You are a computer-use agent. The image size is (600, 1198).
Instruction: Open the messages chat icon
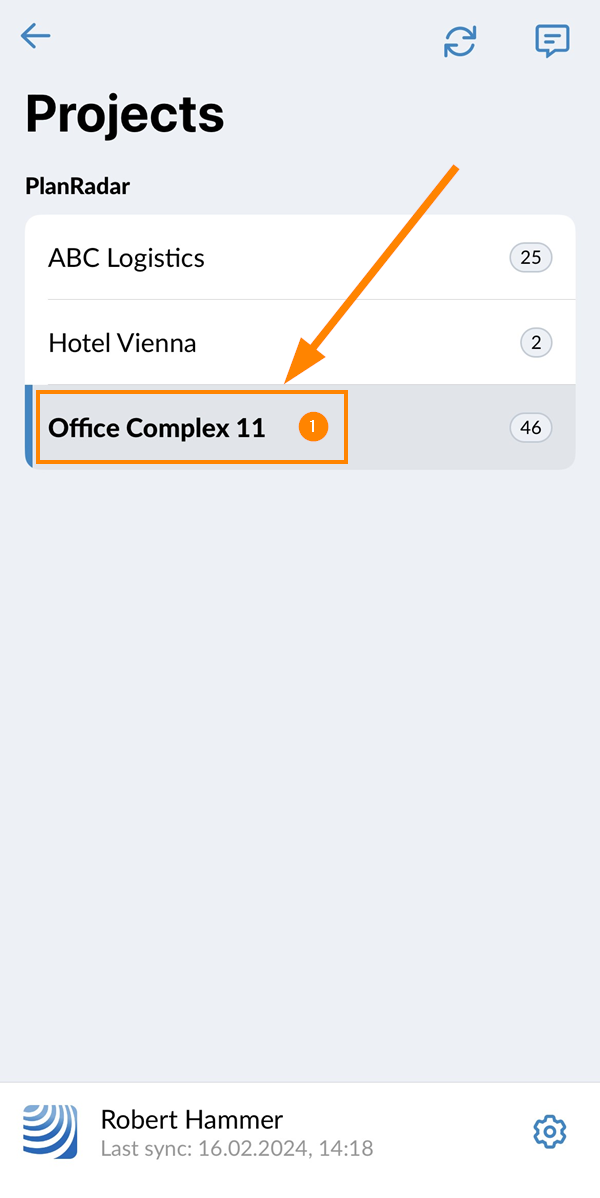pos(552,41)
